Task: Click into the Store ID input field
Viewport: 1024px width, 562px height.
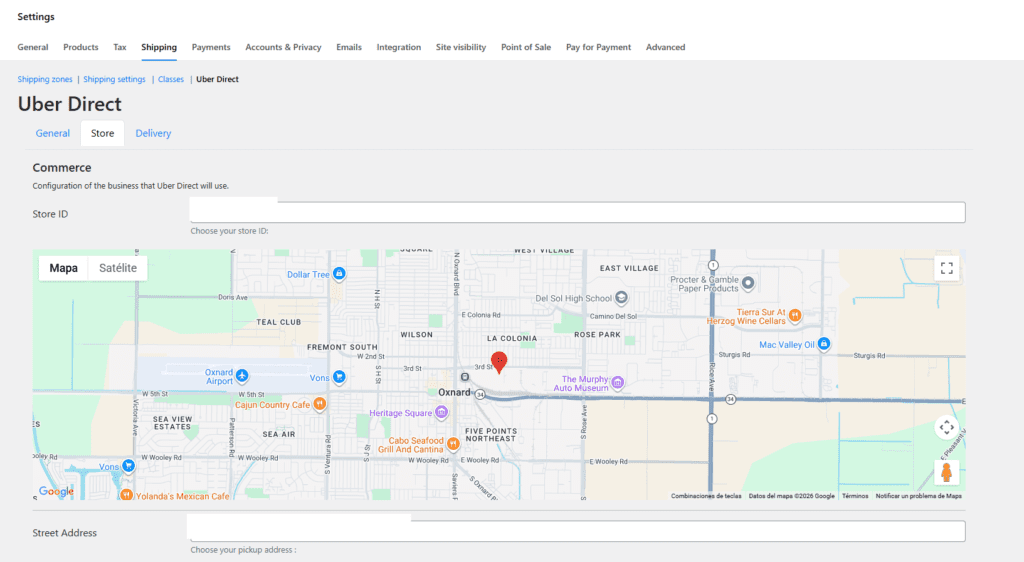Action: [577, 211]
